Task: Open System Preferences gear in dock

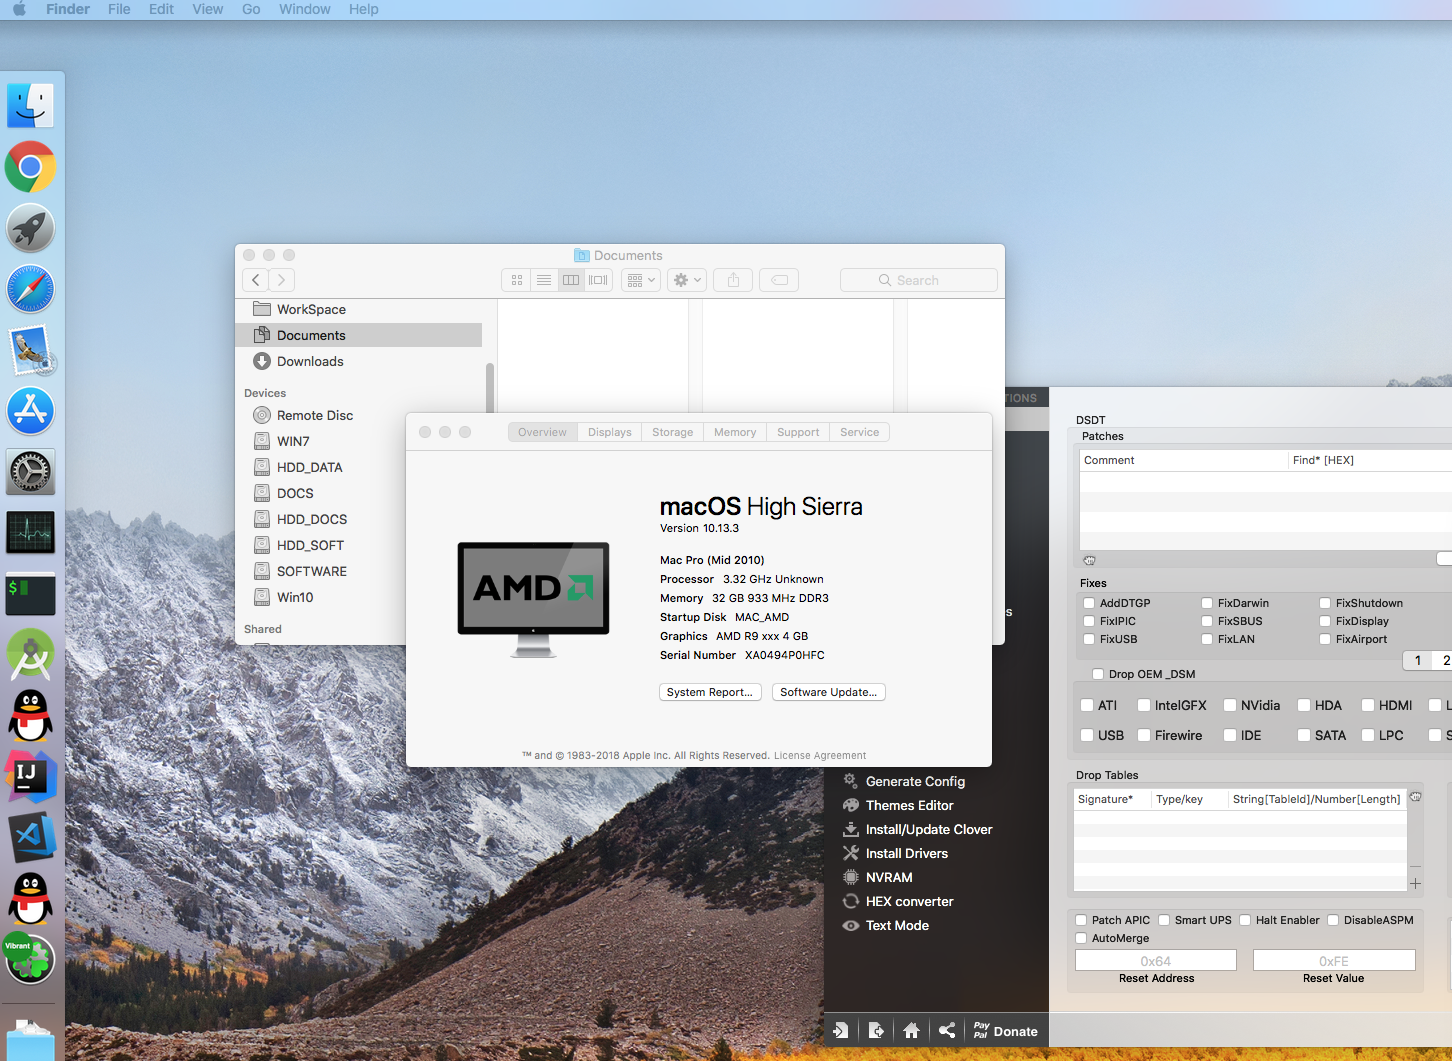Action: coord(31,472)
